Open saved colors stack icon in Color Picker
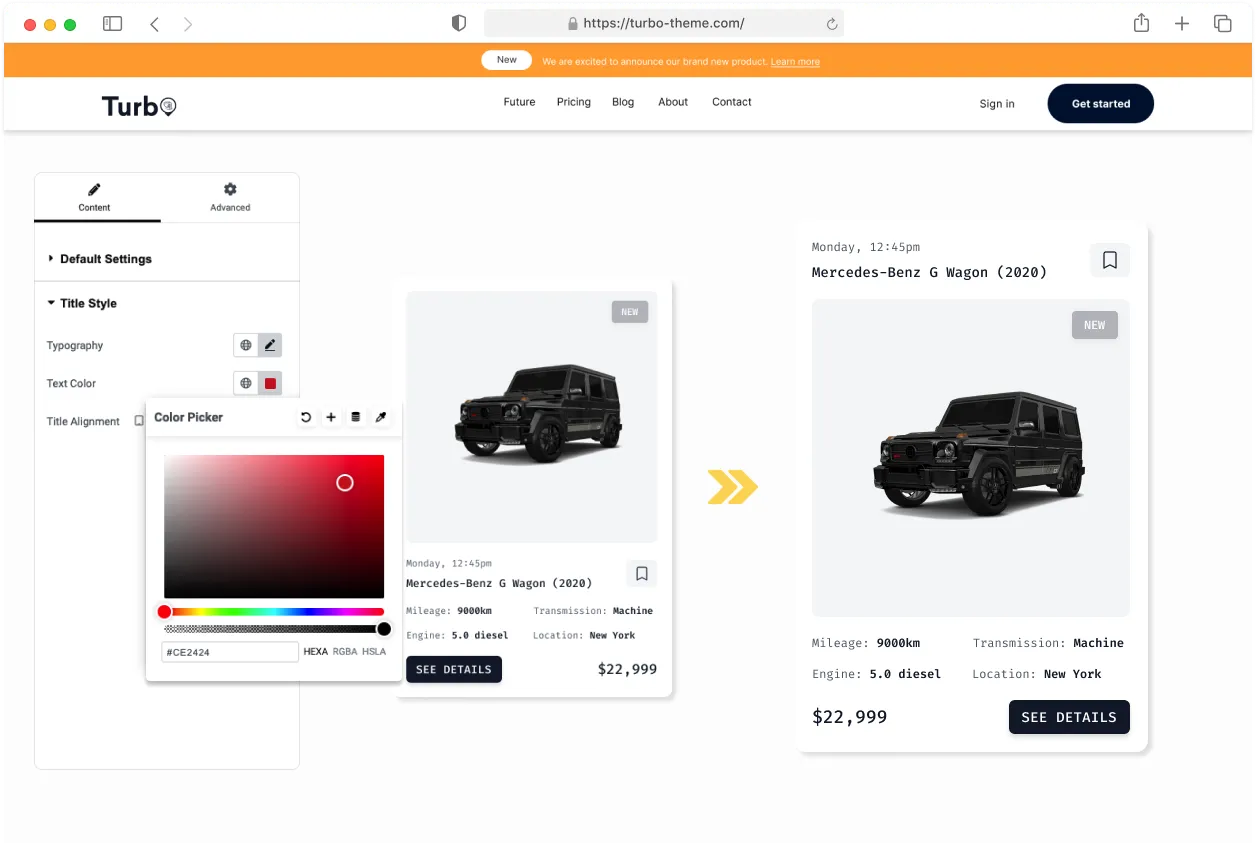The image size is (1256, 843). pyautogui.click(x=355, y=417)
